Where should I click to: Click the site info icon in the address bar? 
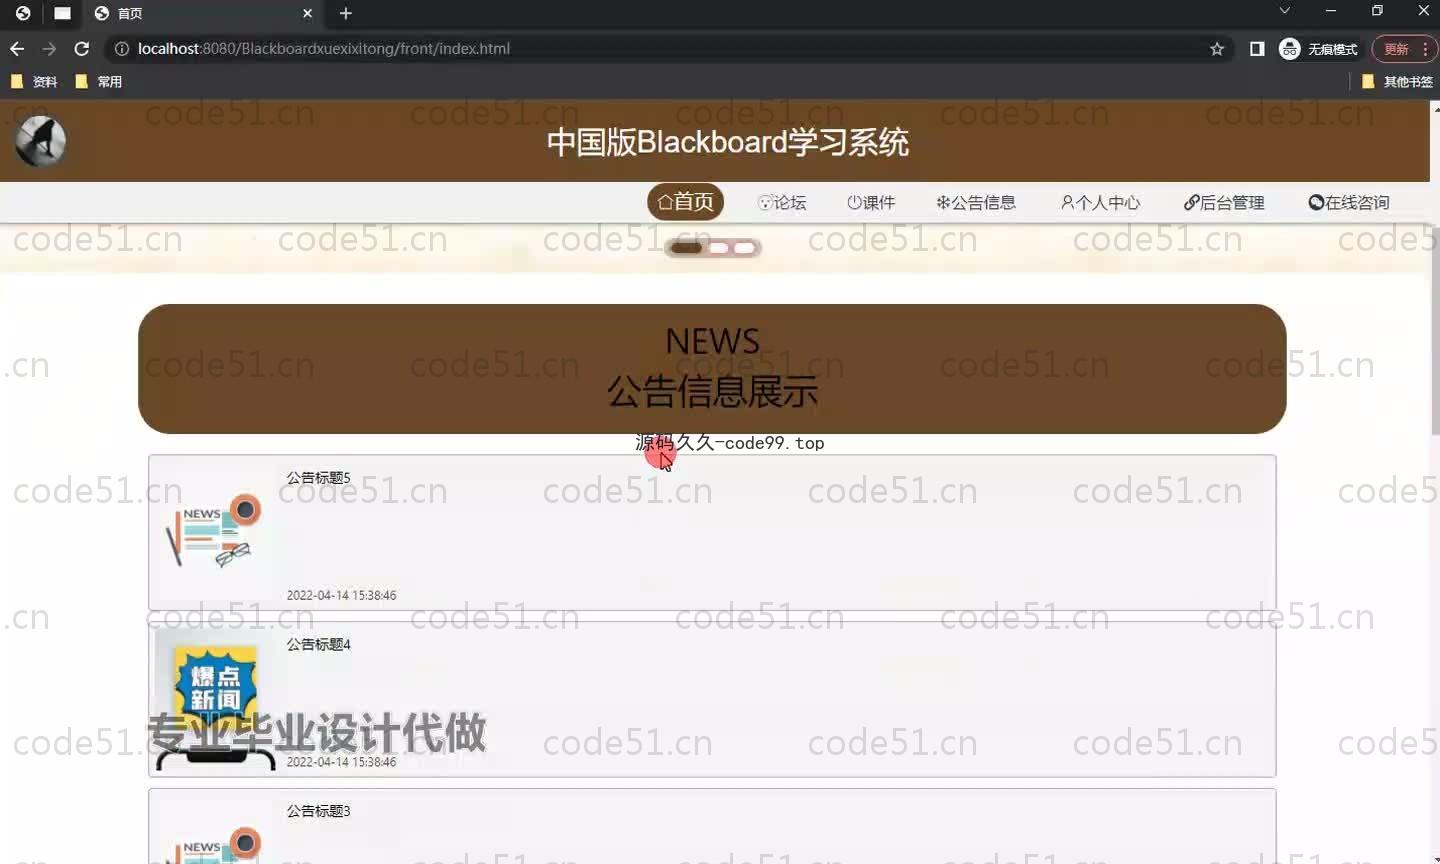coord(122,48)
